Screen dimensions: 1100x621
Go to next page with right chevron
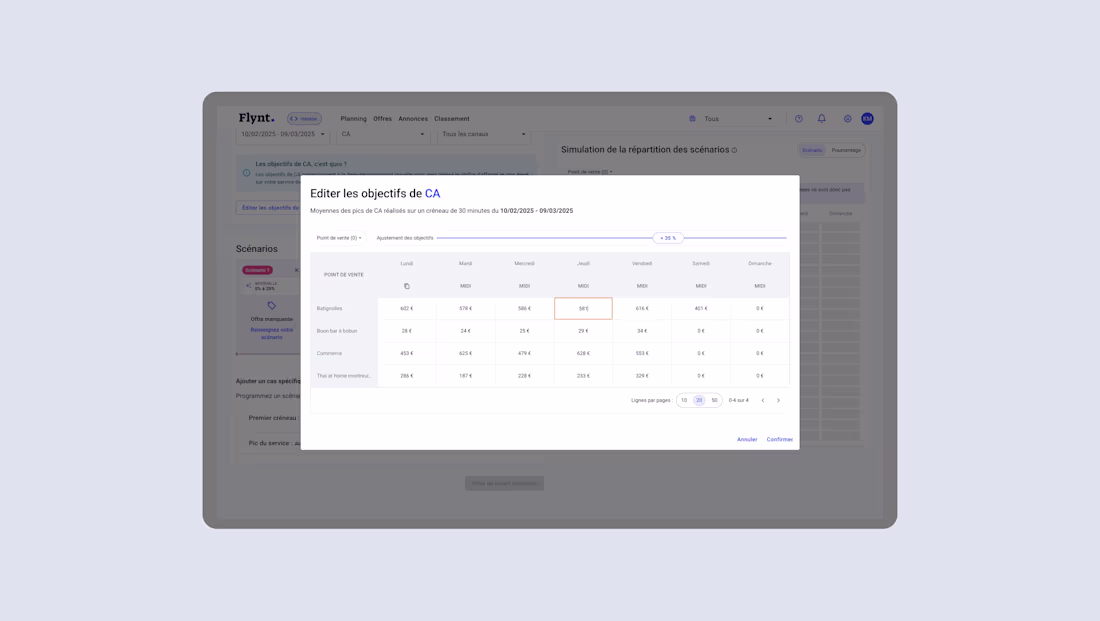pos(778,400)
